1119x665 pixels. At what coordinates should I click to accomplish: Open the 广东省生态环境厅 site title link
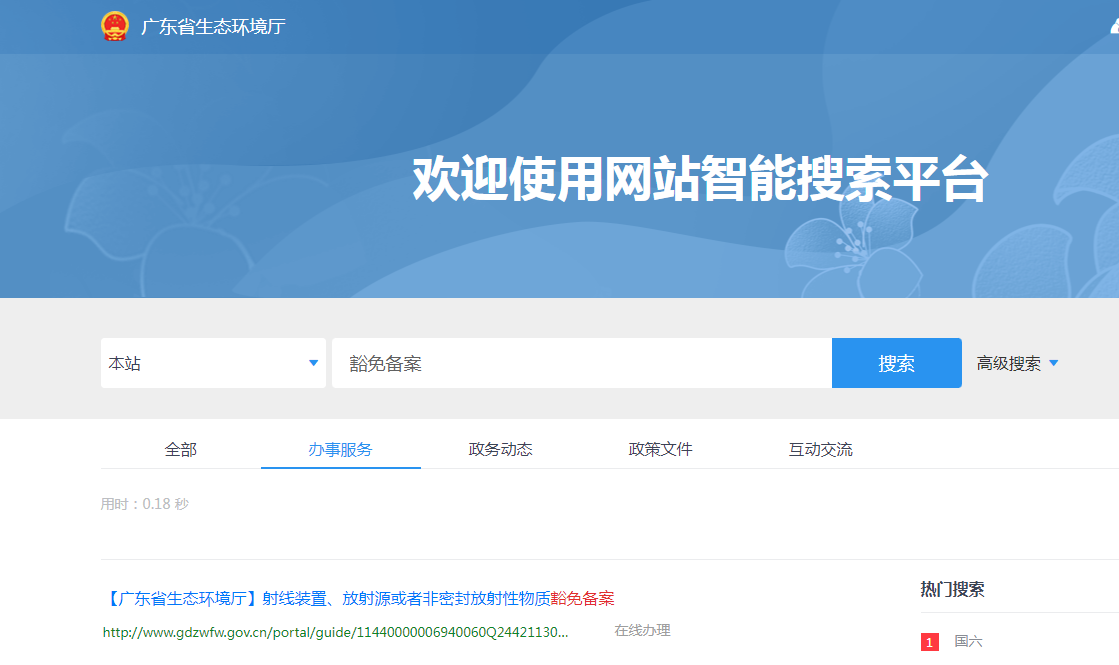[x=213, y=27]
